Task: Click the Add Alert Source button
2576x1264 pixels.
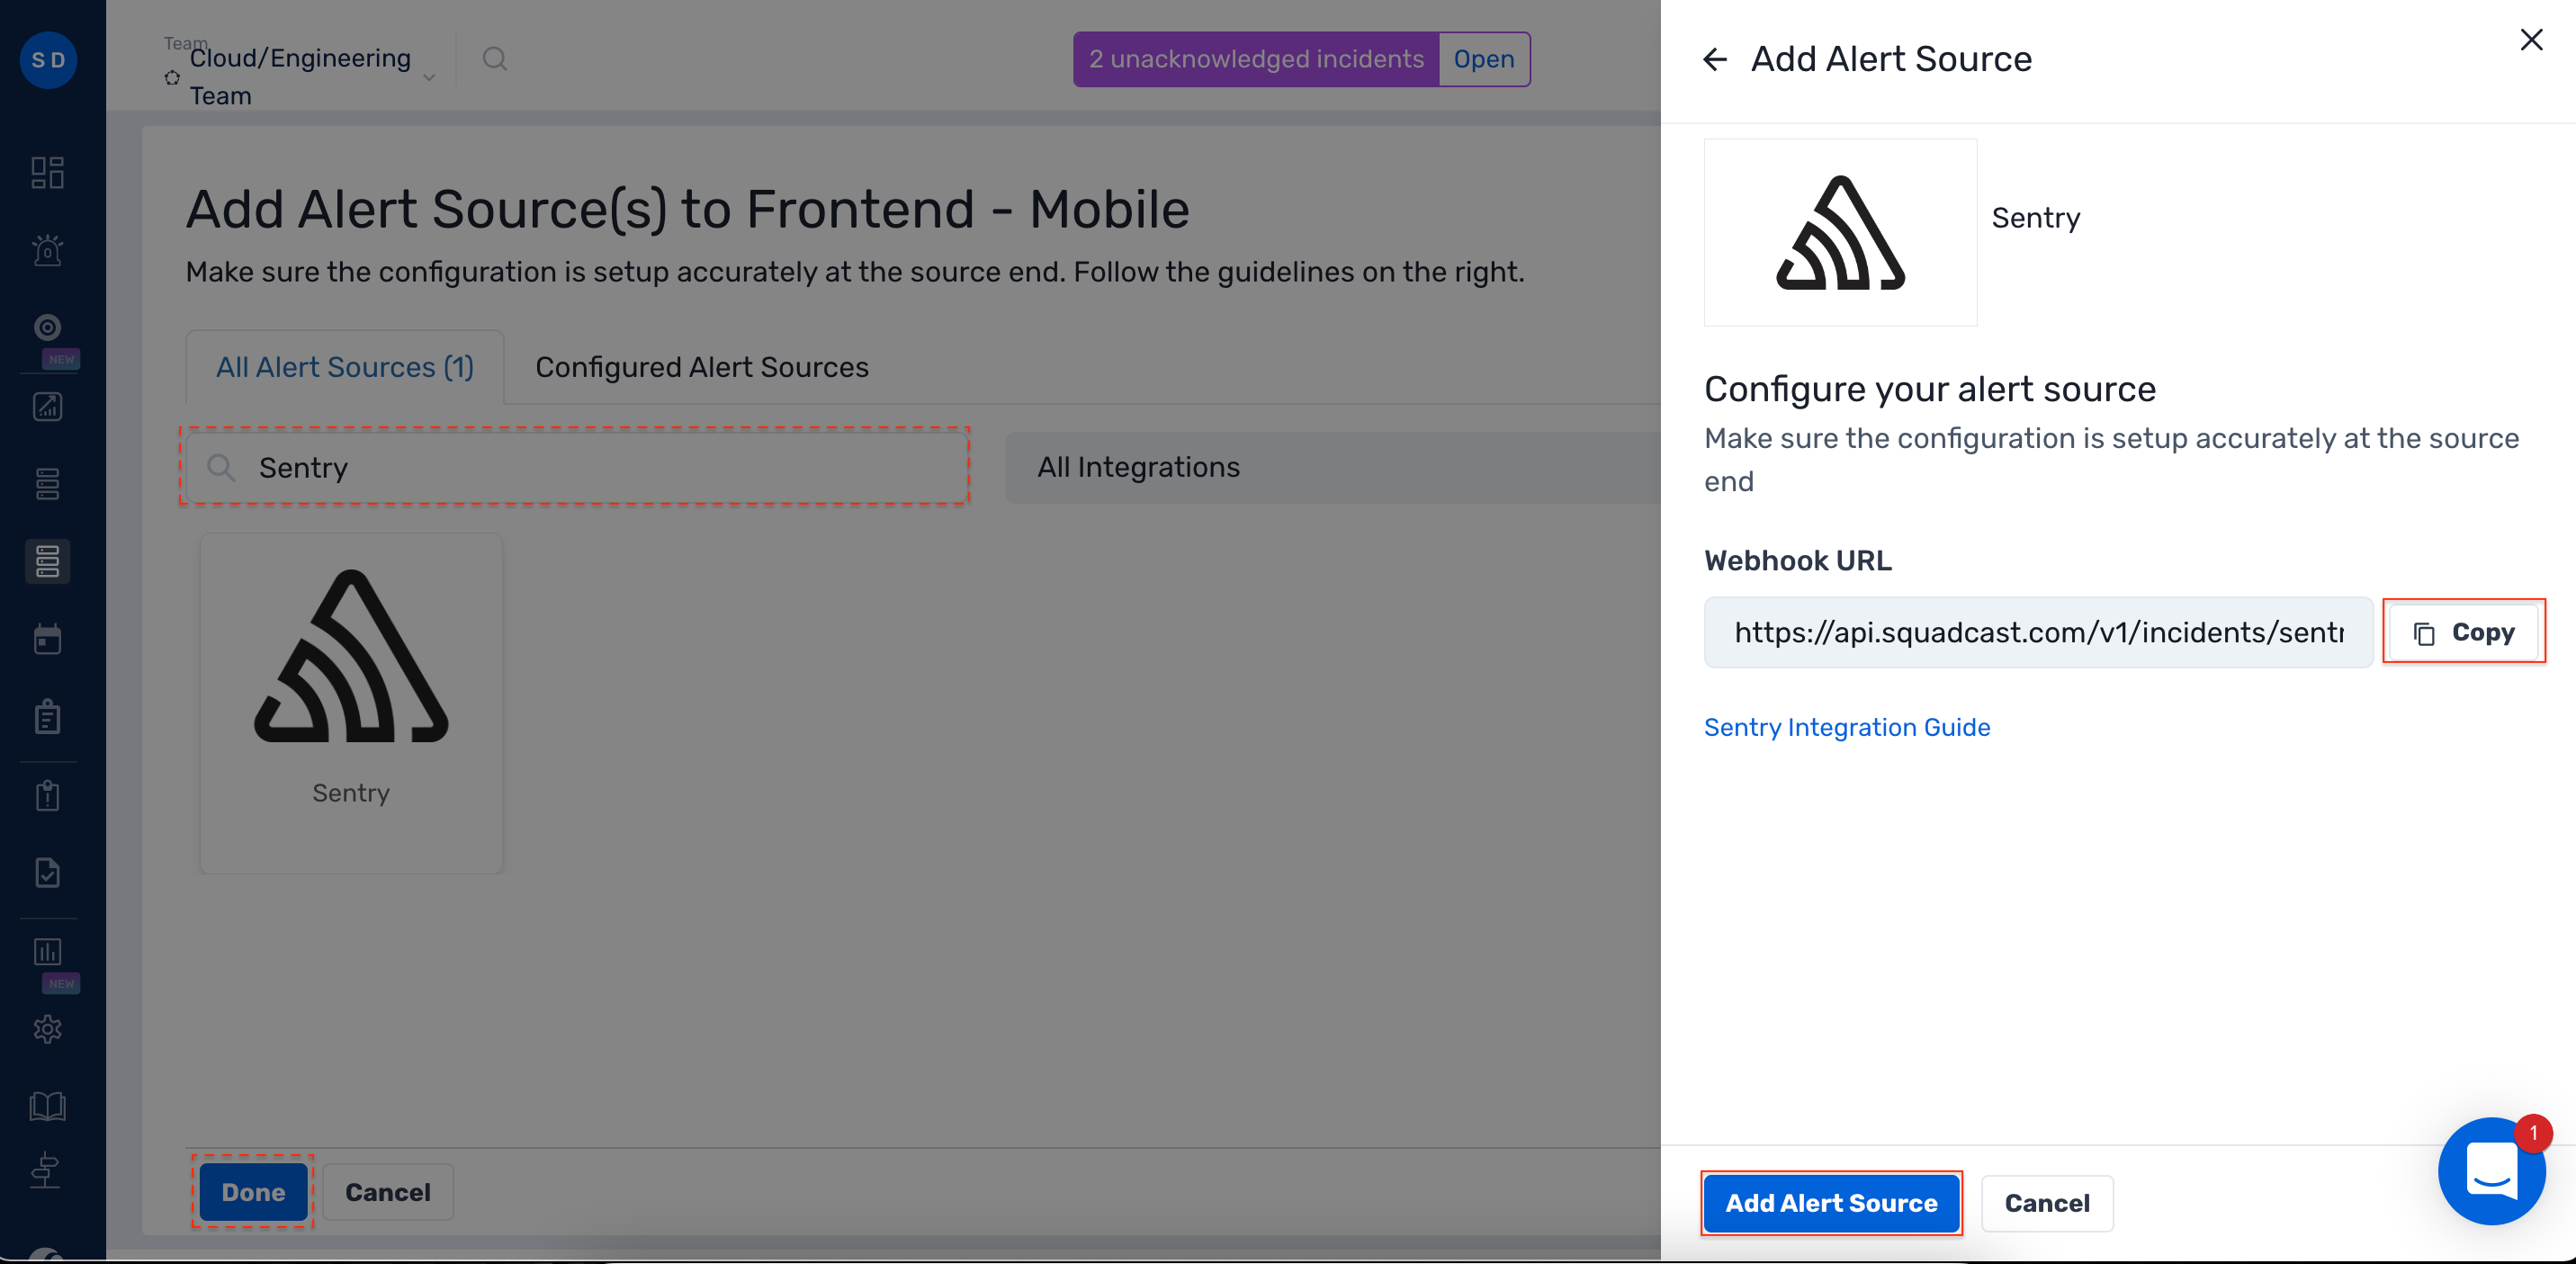Action: point(1830,1203)
